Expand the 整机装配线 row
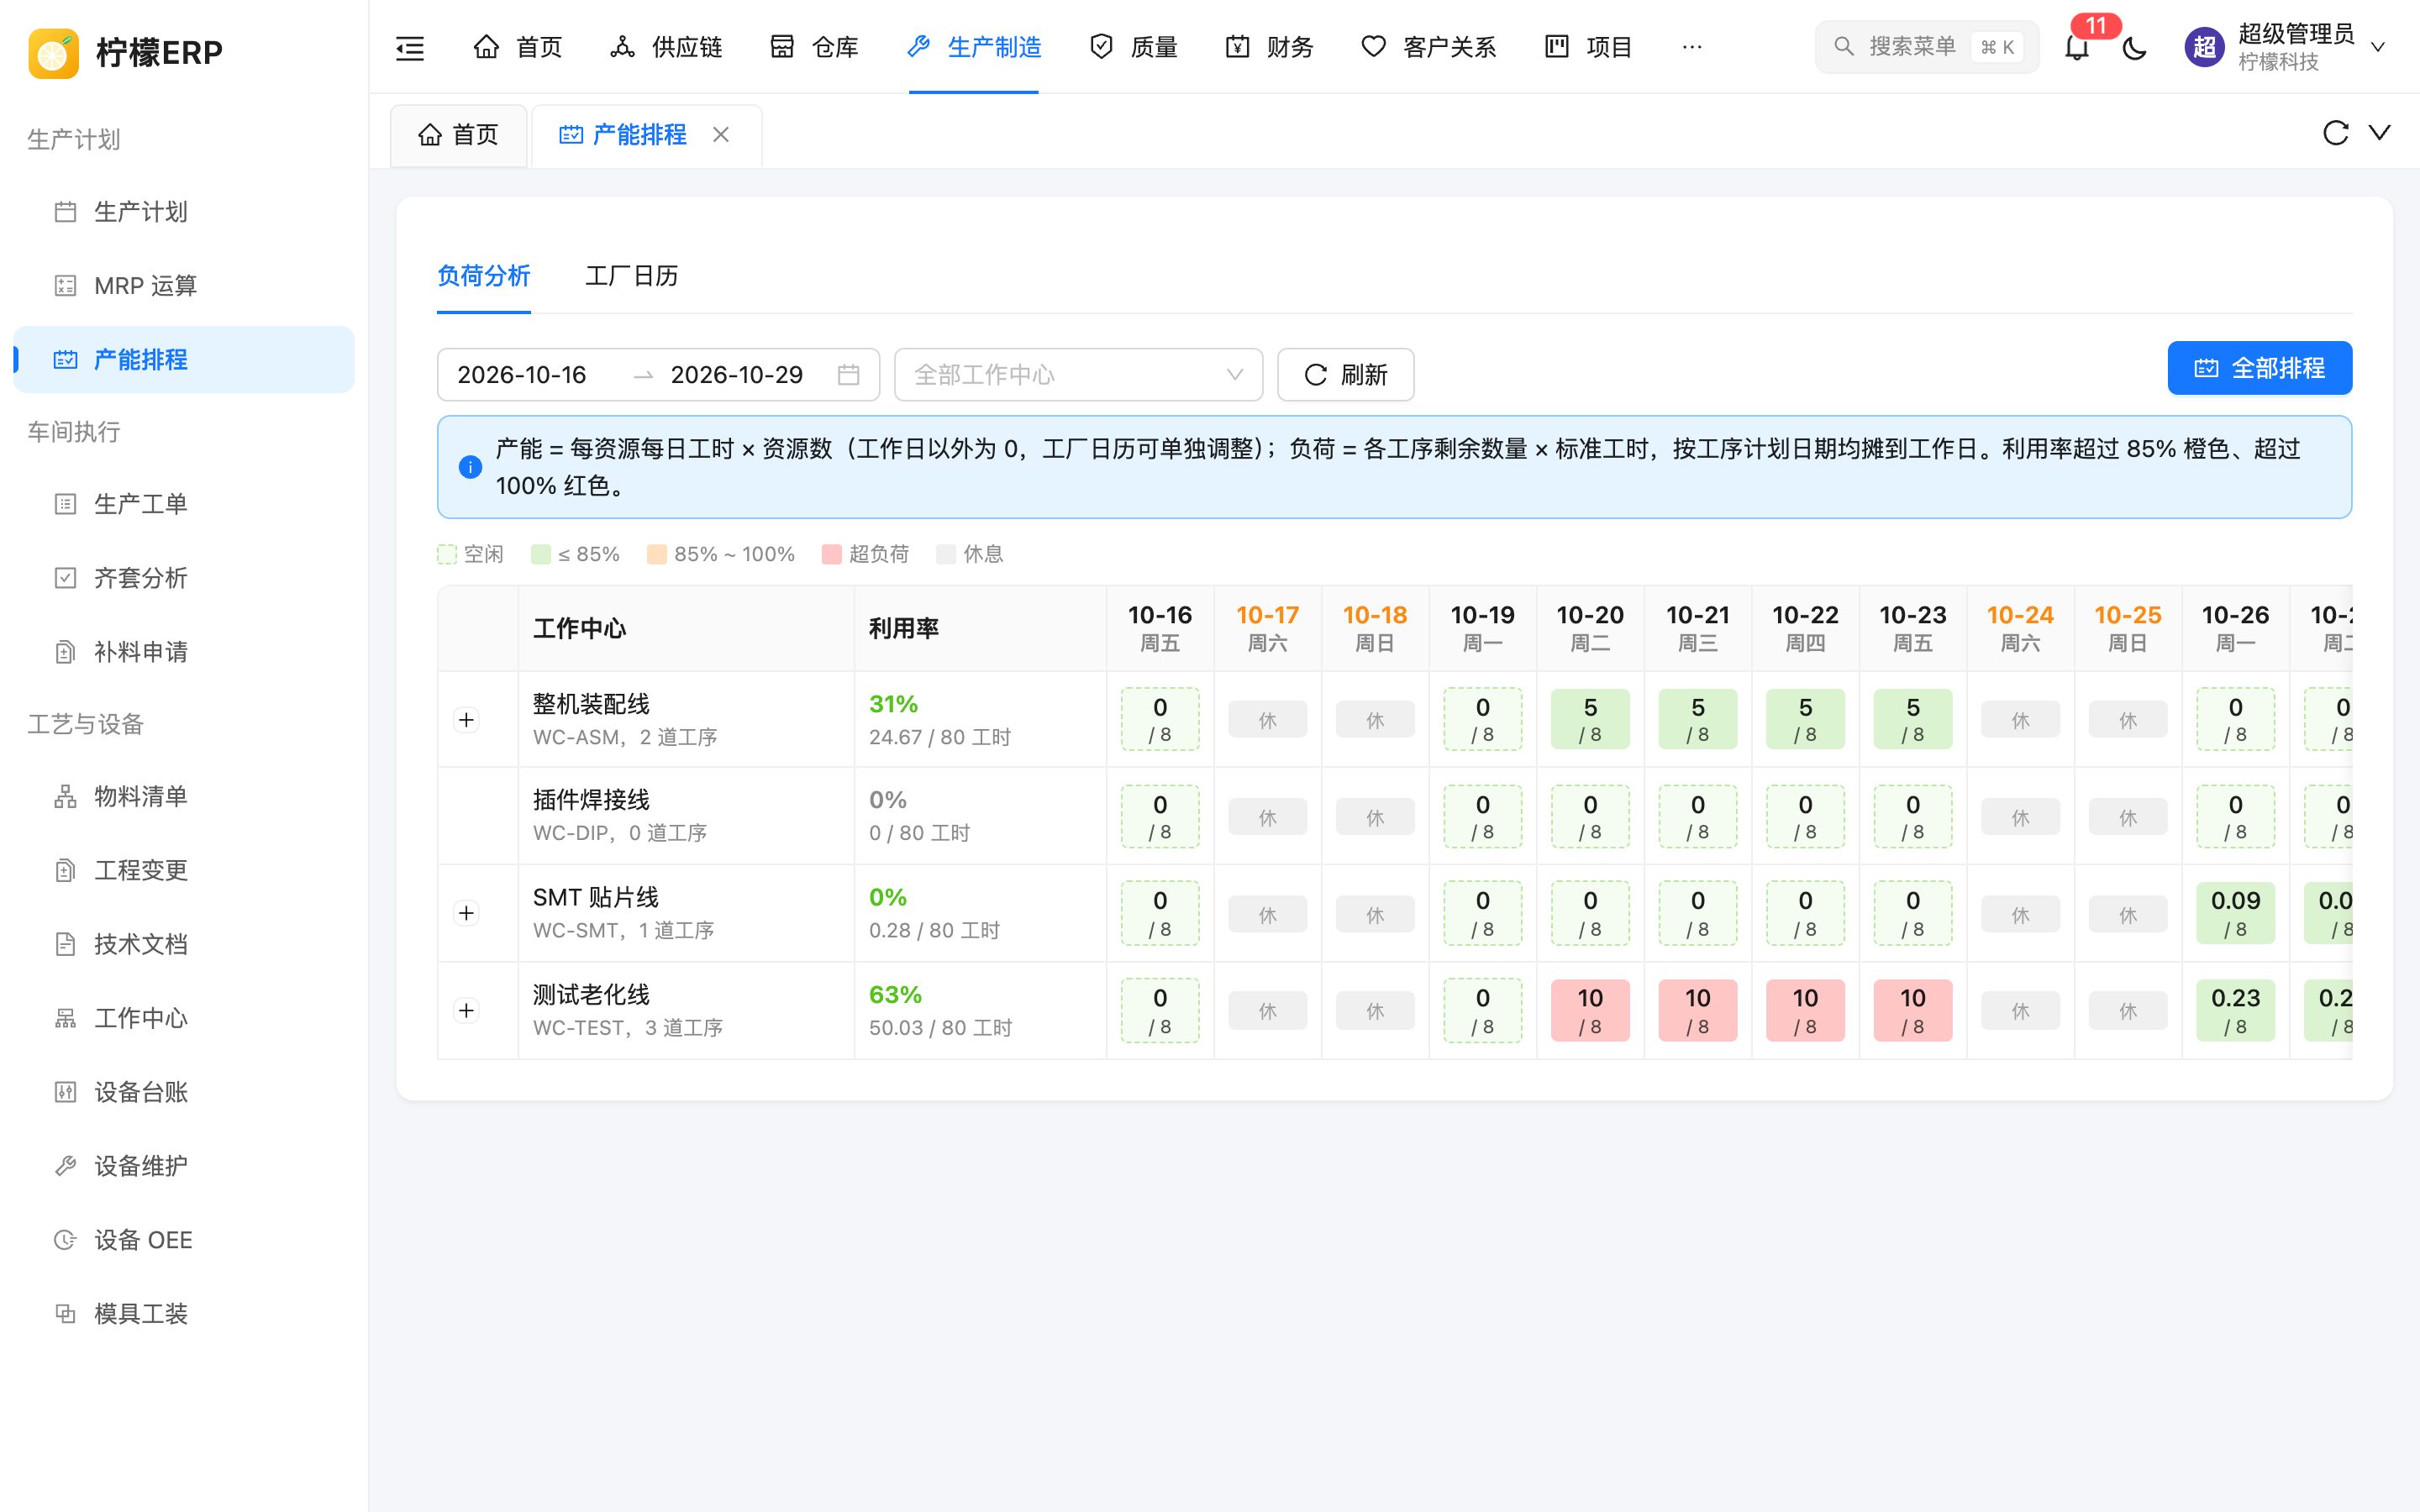The height and width of the screenshot is (1512, 2420). pyautogui.click(x=466, y=720)
